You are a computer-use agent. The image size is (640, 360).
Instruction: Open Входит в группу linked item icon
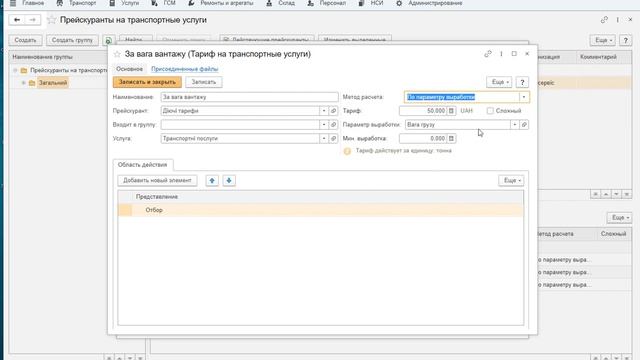tap(333, 124)
